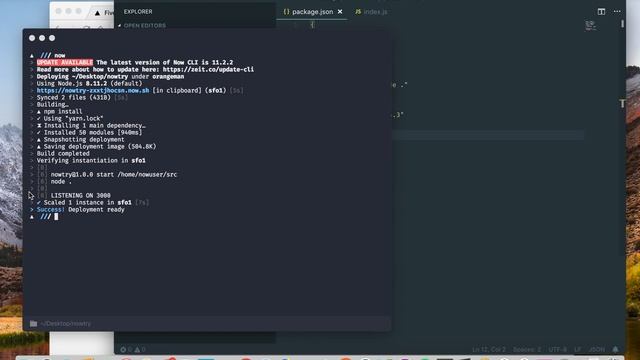Click the split editor icon in VS Code
The height and width of the screenshot is (360, 640).
[601, 11]
